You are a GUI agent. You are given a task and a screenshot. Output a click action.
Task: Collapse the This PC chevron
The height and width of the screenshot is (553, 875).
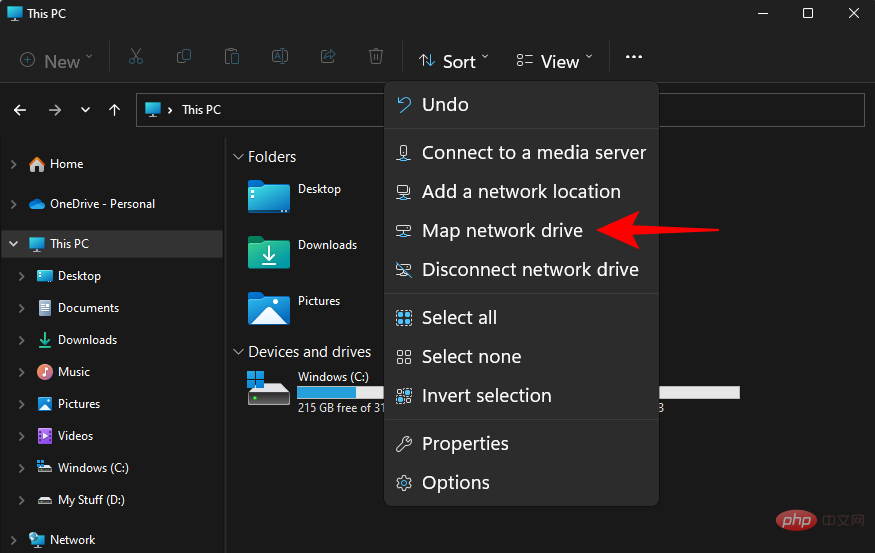tap(14, 244)
